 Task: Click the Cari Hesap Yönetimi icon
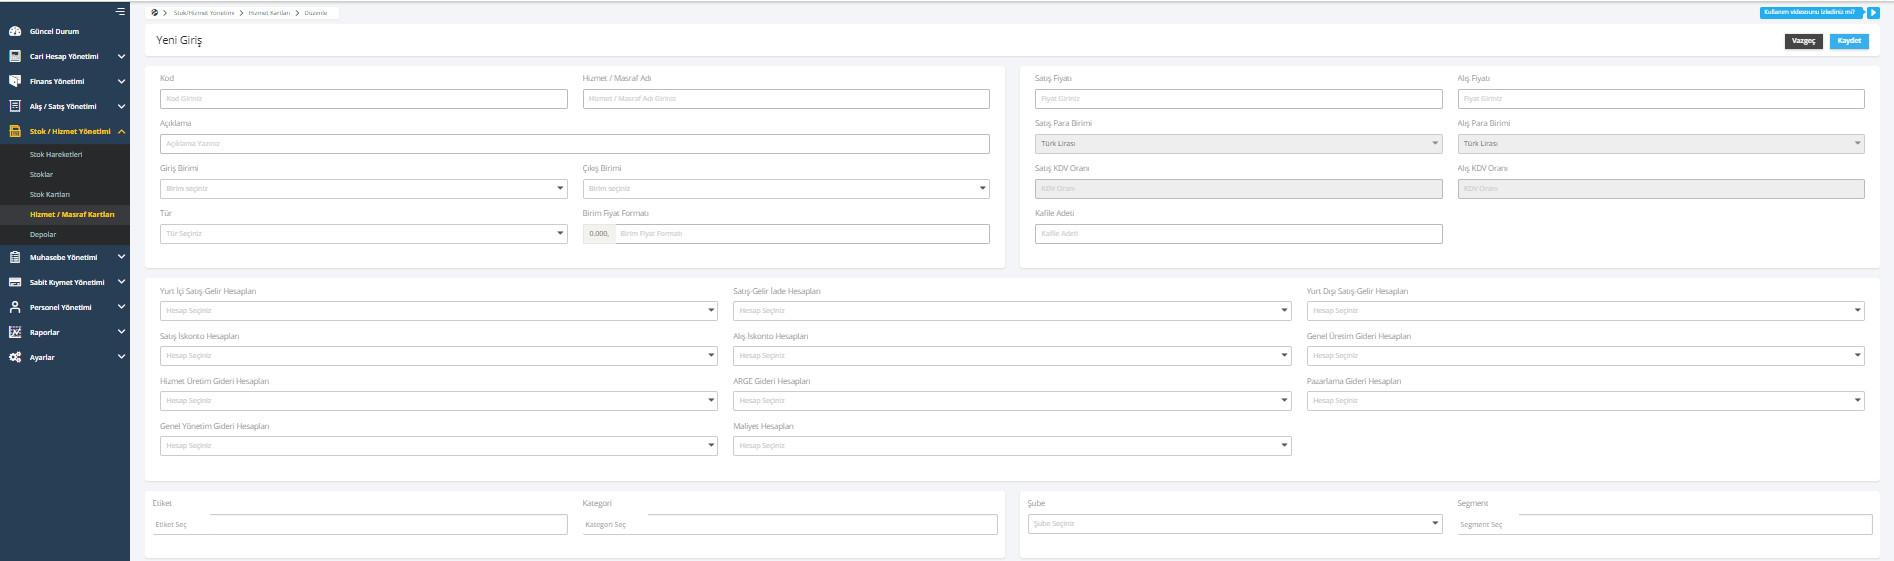click(x=15, y=56)
